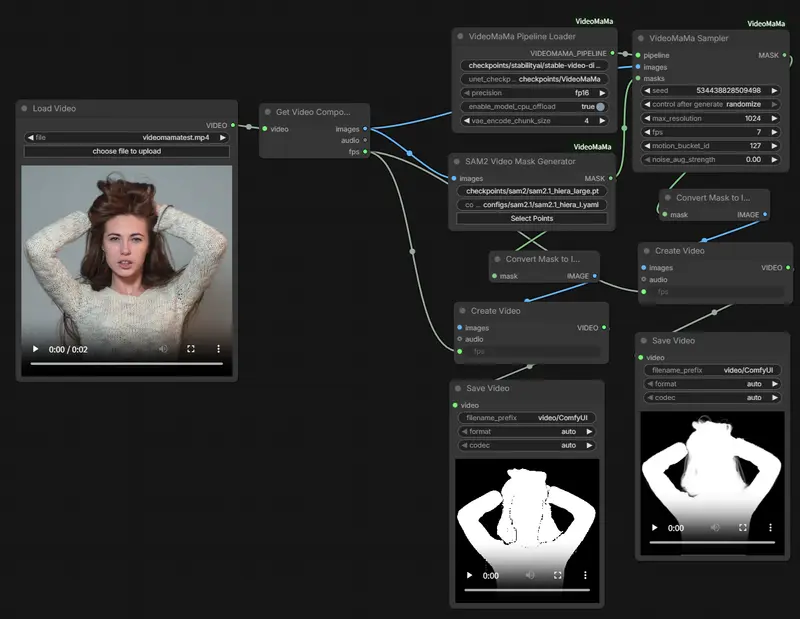Enter fullscreen on Load Video preview
This screenshot has width=800, height=619.
(191, 349)
